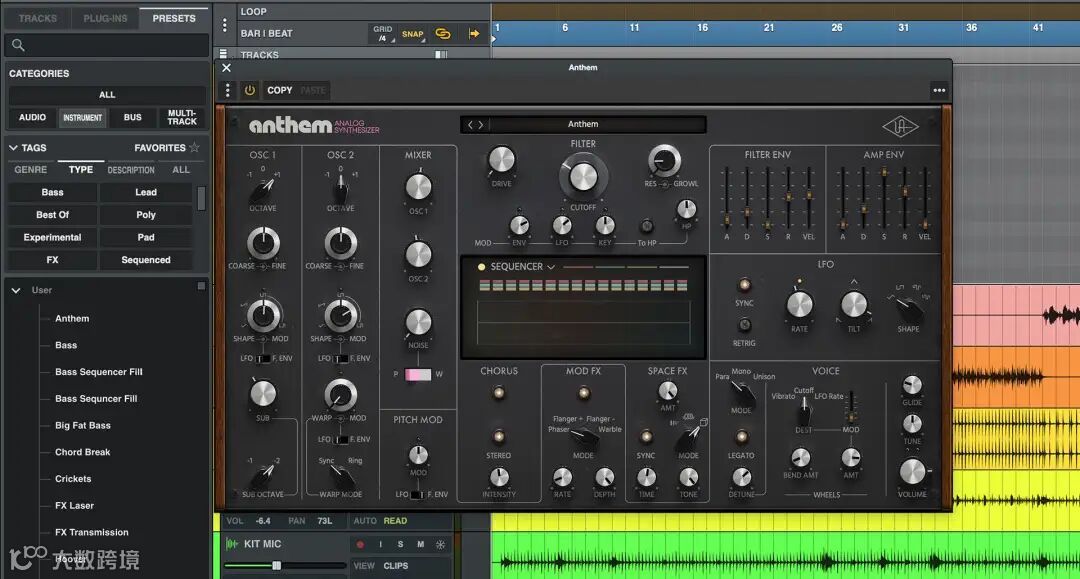Click the OSC 1 Octave selector
Viewport: 1080px width, 579px height.
[264, 189]
